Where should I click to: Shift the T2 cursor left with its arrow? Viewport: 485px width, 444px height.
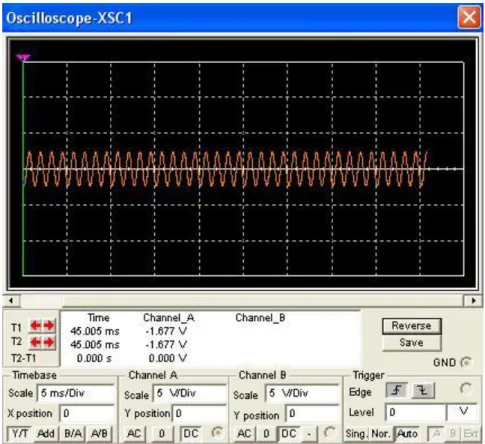35,342
